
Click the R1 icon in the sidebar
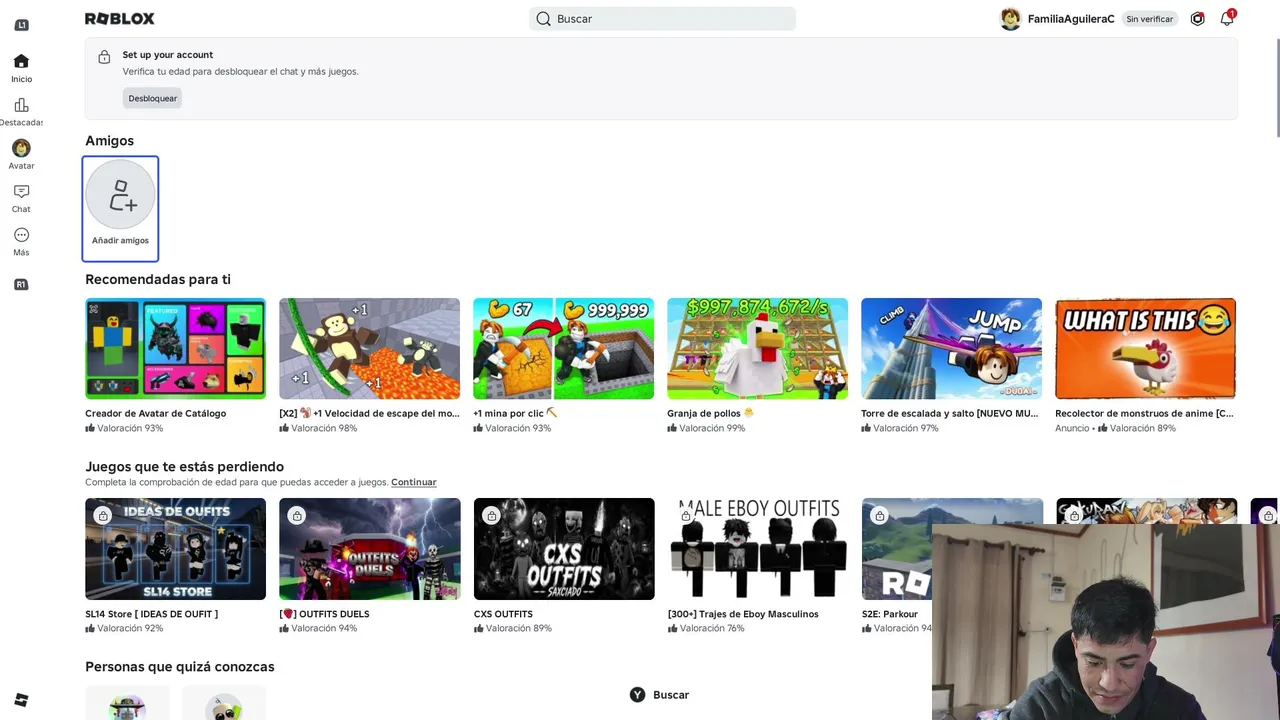(x=21, y=285)
